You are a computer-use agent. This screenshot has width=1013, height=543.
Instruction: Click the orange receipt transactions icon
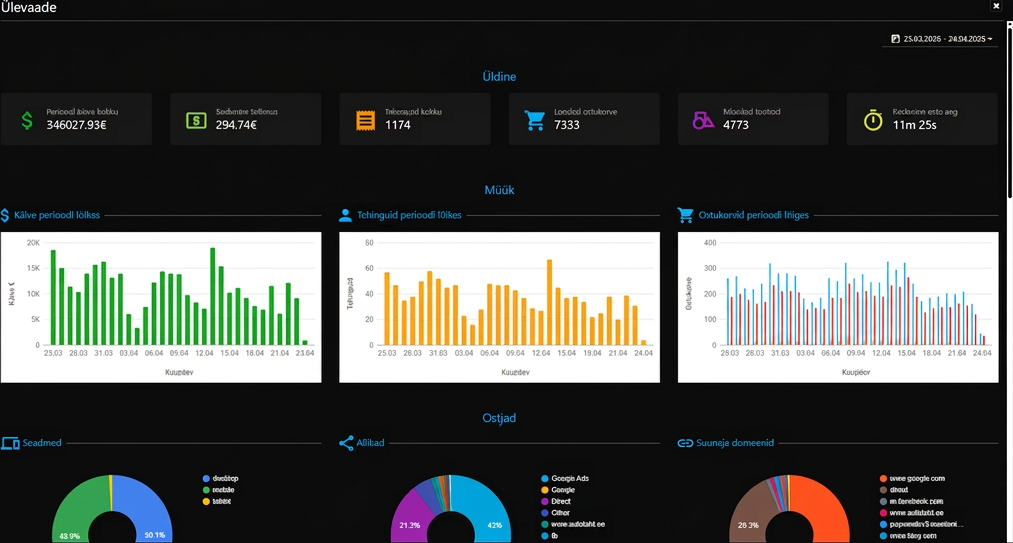[x=365, y=120]
